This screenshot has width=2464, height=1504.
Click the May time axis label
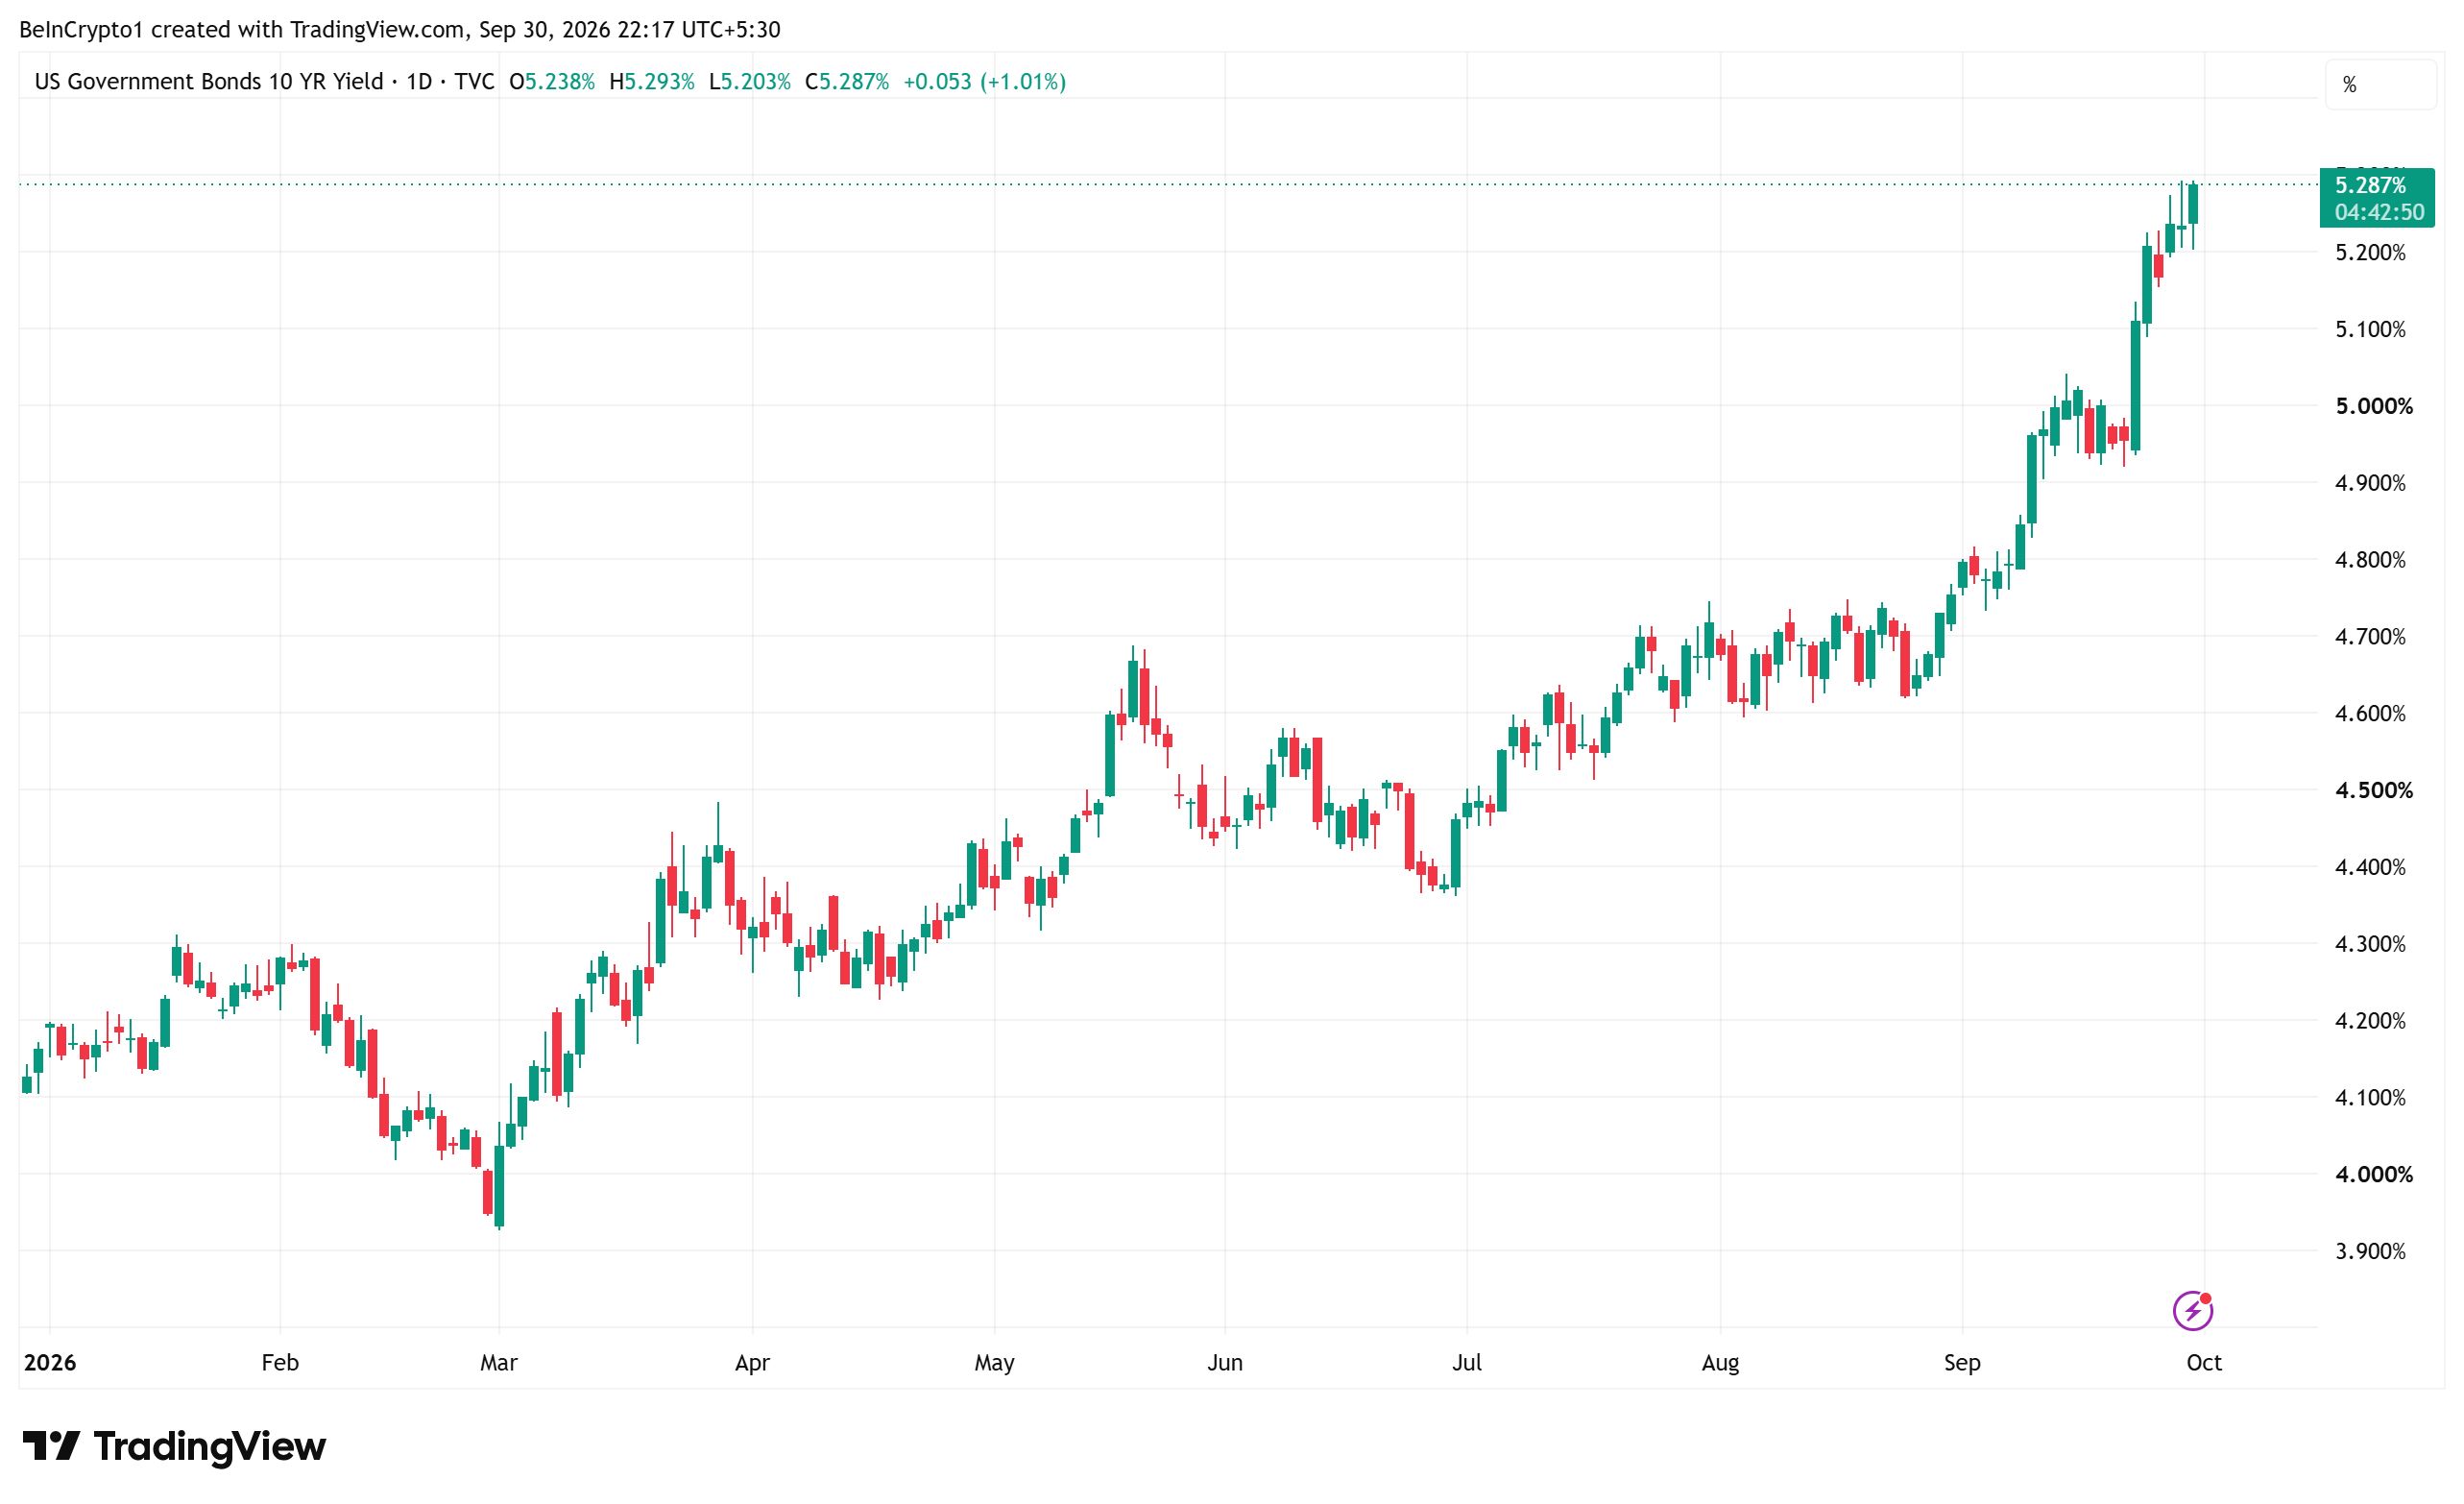click(x=994, y=1363)
